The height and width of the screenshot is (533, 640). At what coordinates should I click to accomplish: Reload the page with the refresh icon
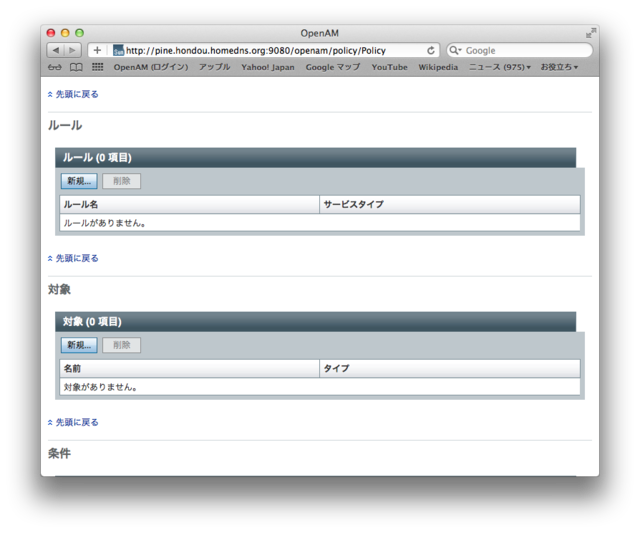point(431,50)
